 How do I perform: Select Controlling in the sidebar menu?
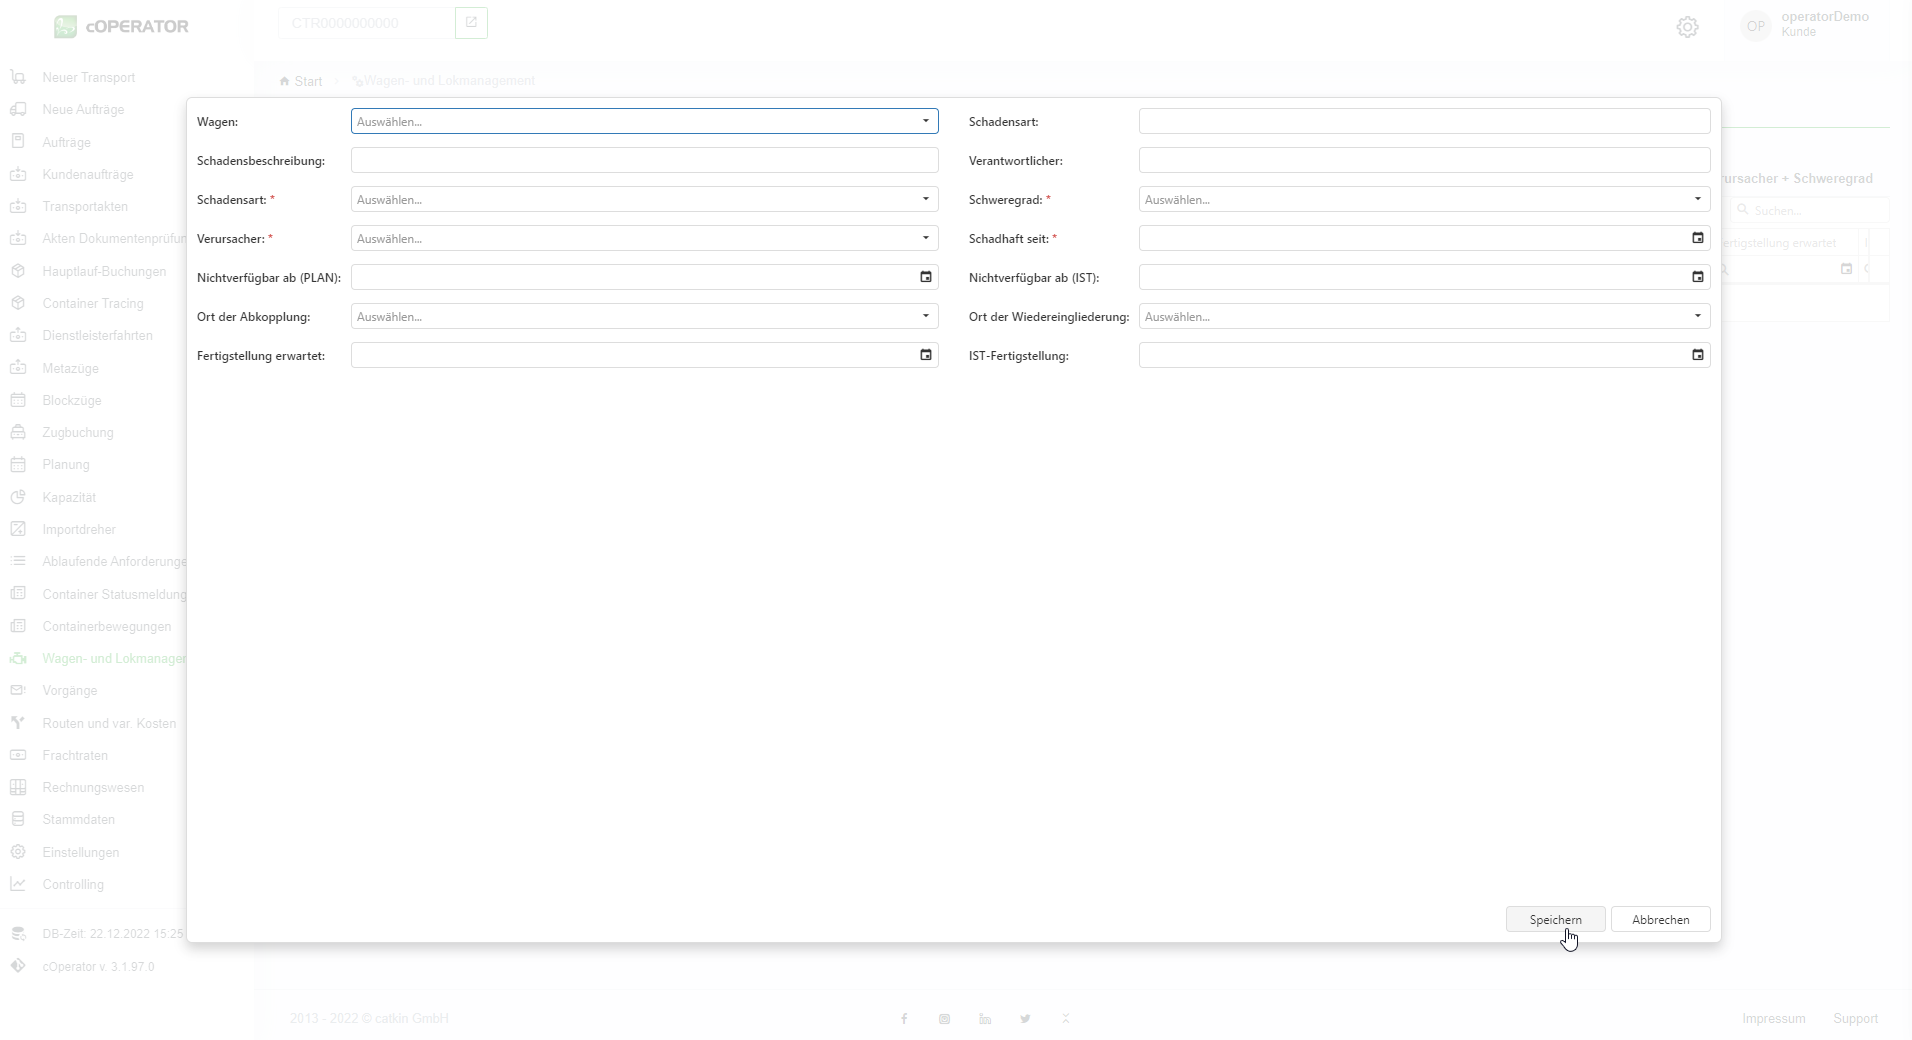73,885
